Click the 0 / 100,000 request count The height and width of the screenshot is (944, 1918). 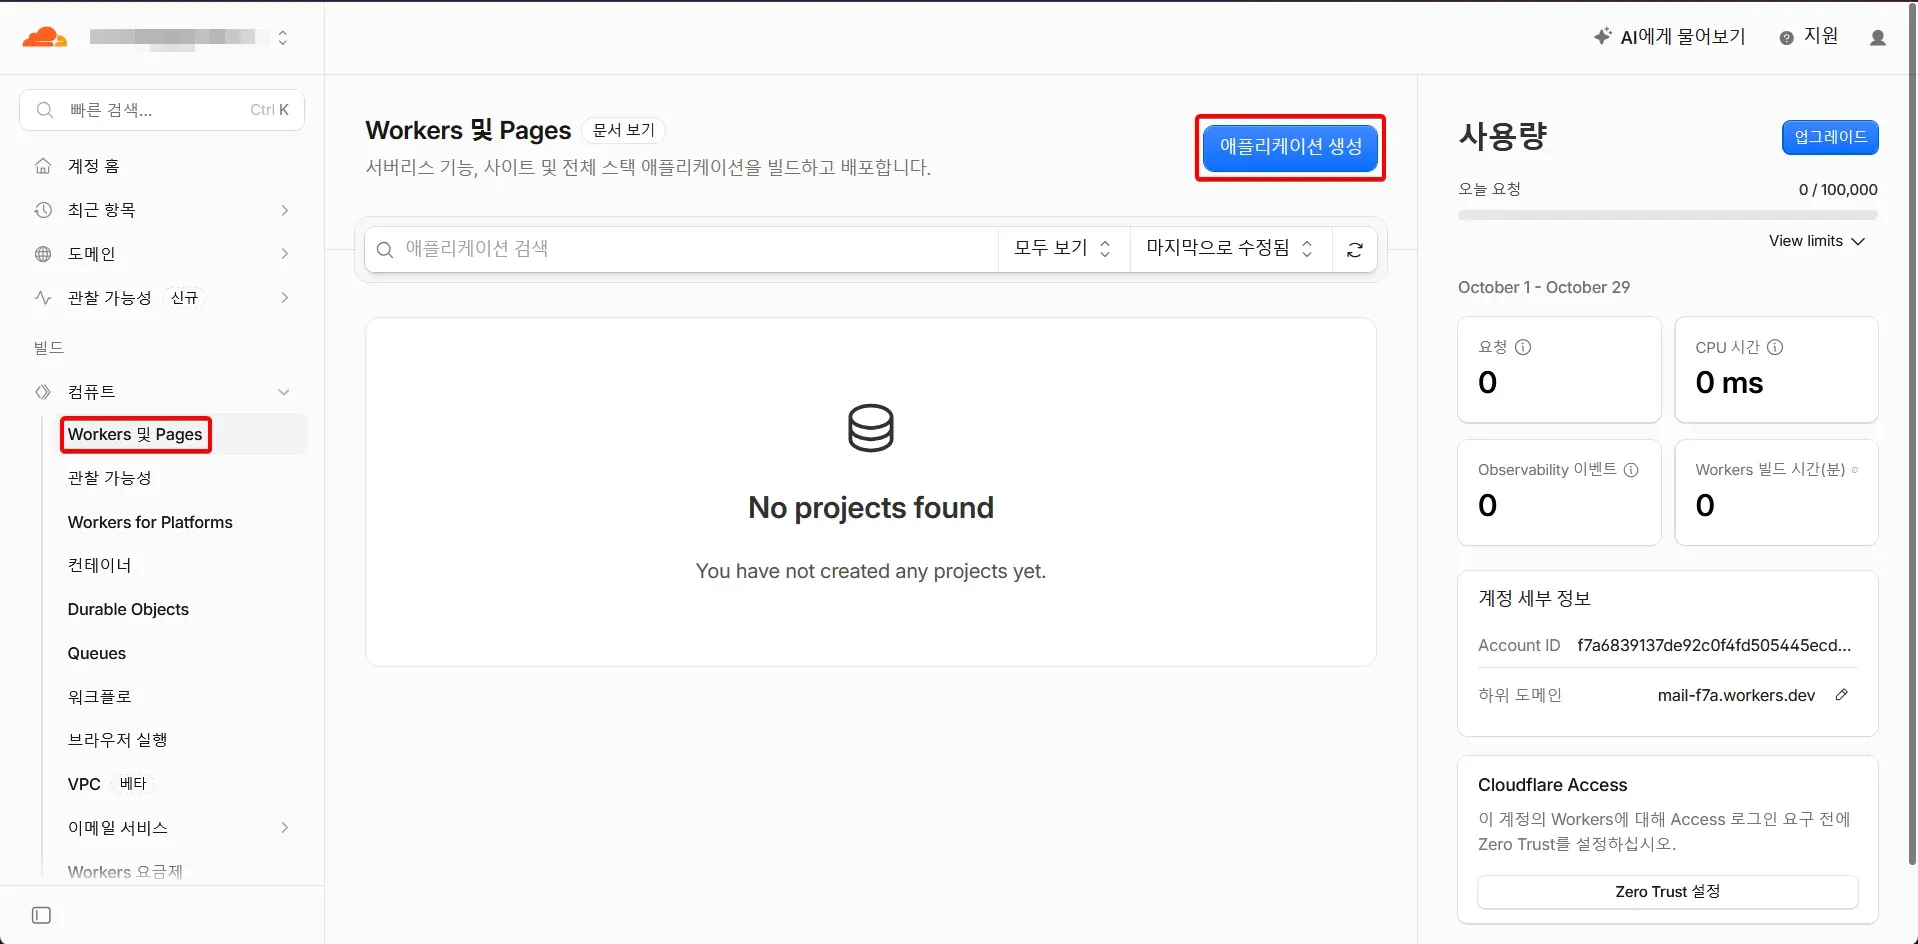click(1838, 190)
